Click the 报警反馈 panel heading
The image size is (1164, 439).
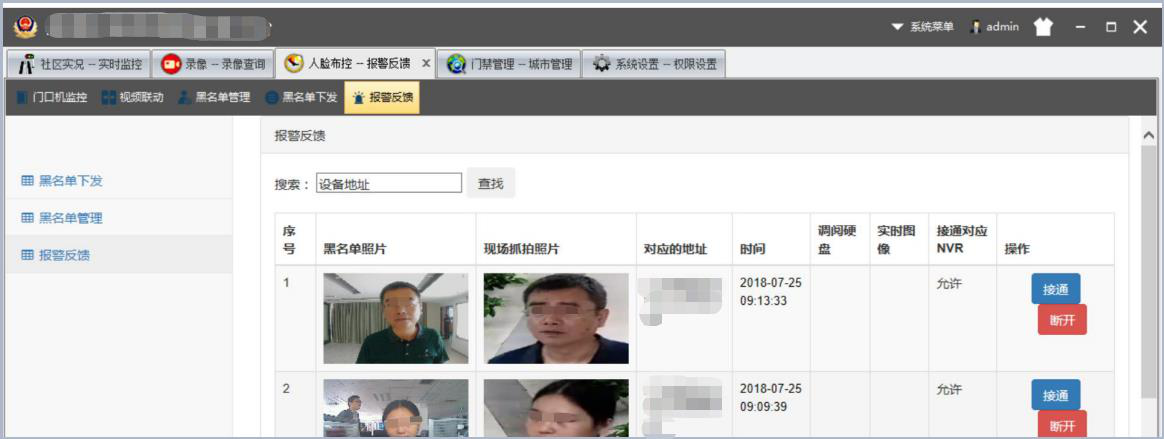300,136
